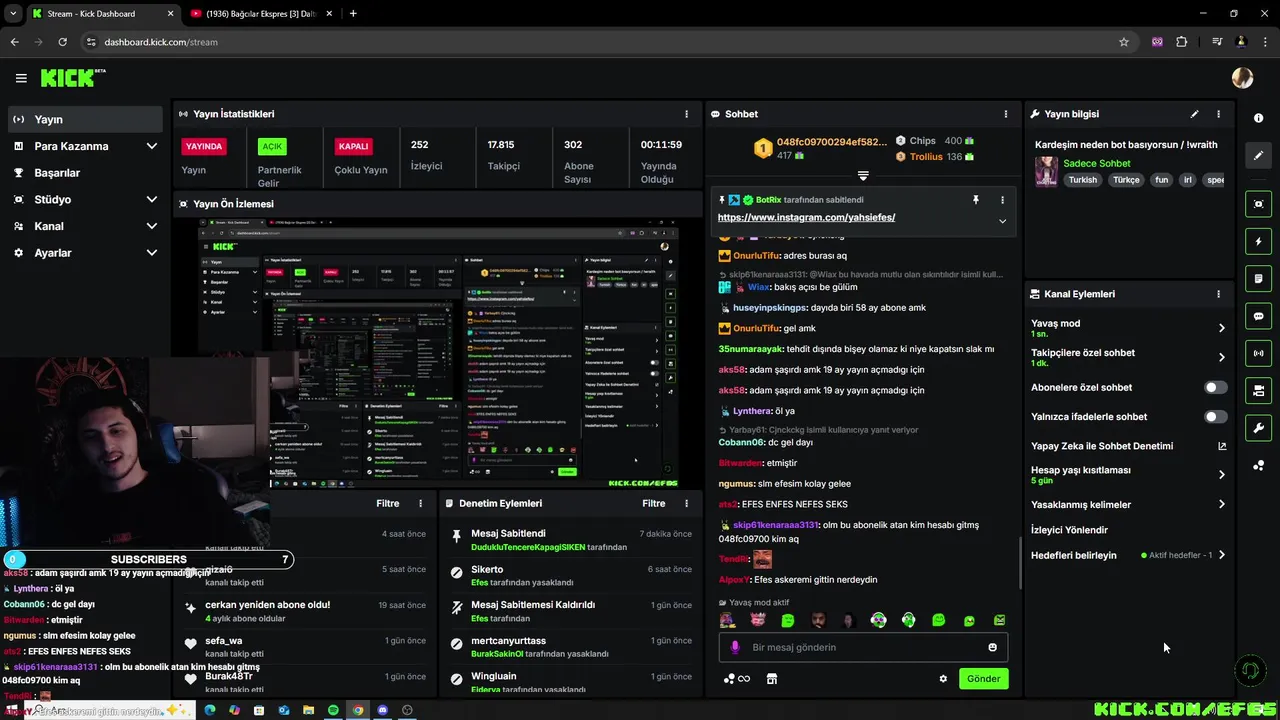Toggle Yalnızca ifadelerle sohbet switch
Viewport: 1280px width, 720px height.
pos(1215,416)
